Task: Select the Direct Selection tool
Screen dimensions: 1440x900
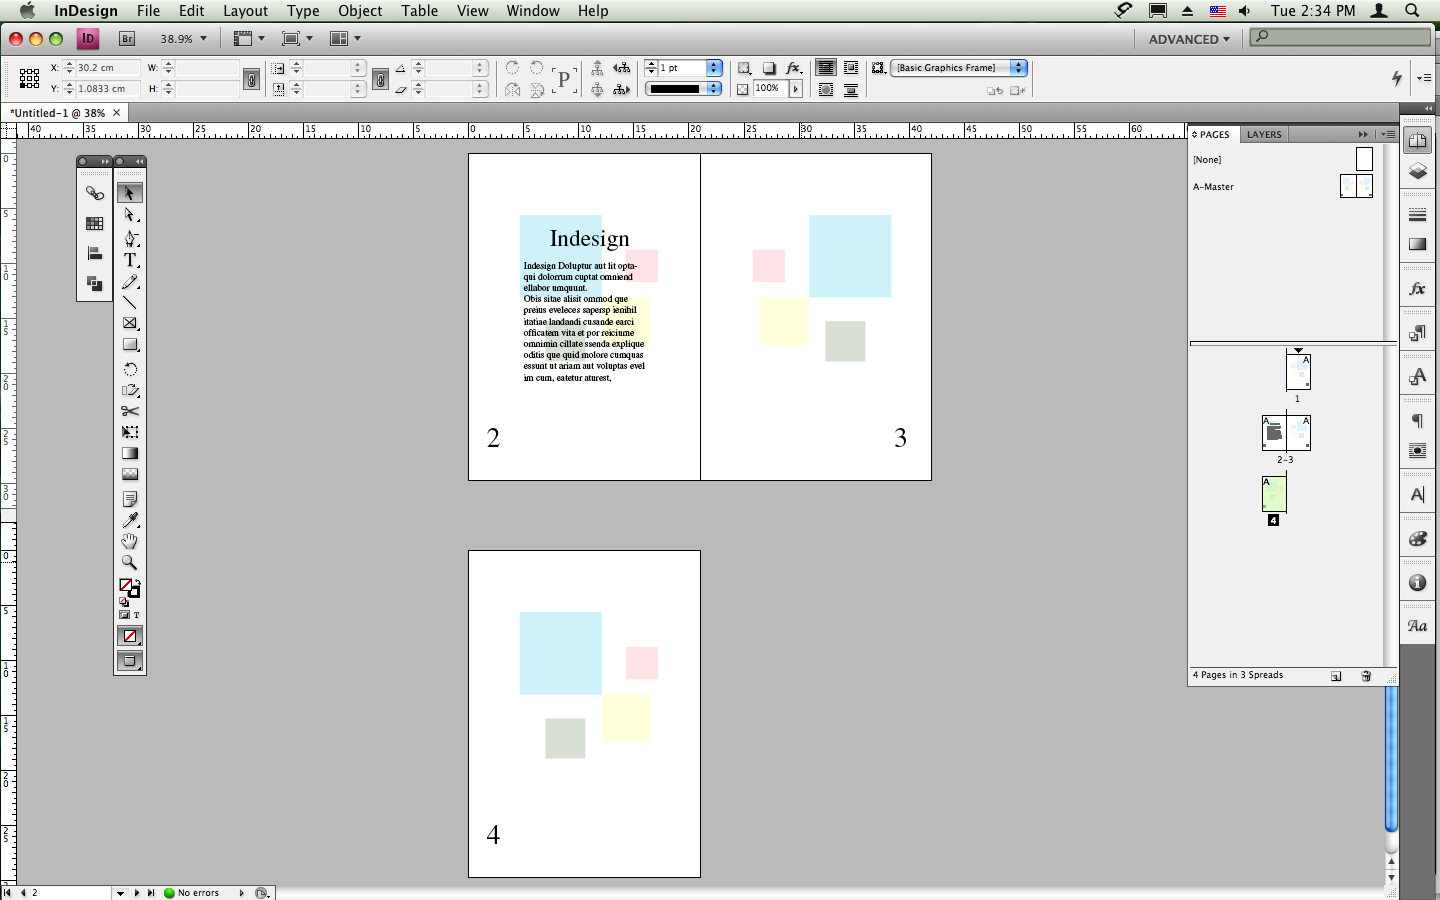Action: pyautogui.click(x=130, y=214)
